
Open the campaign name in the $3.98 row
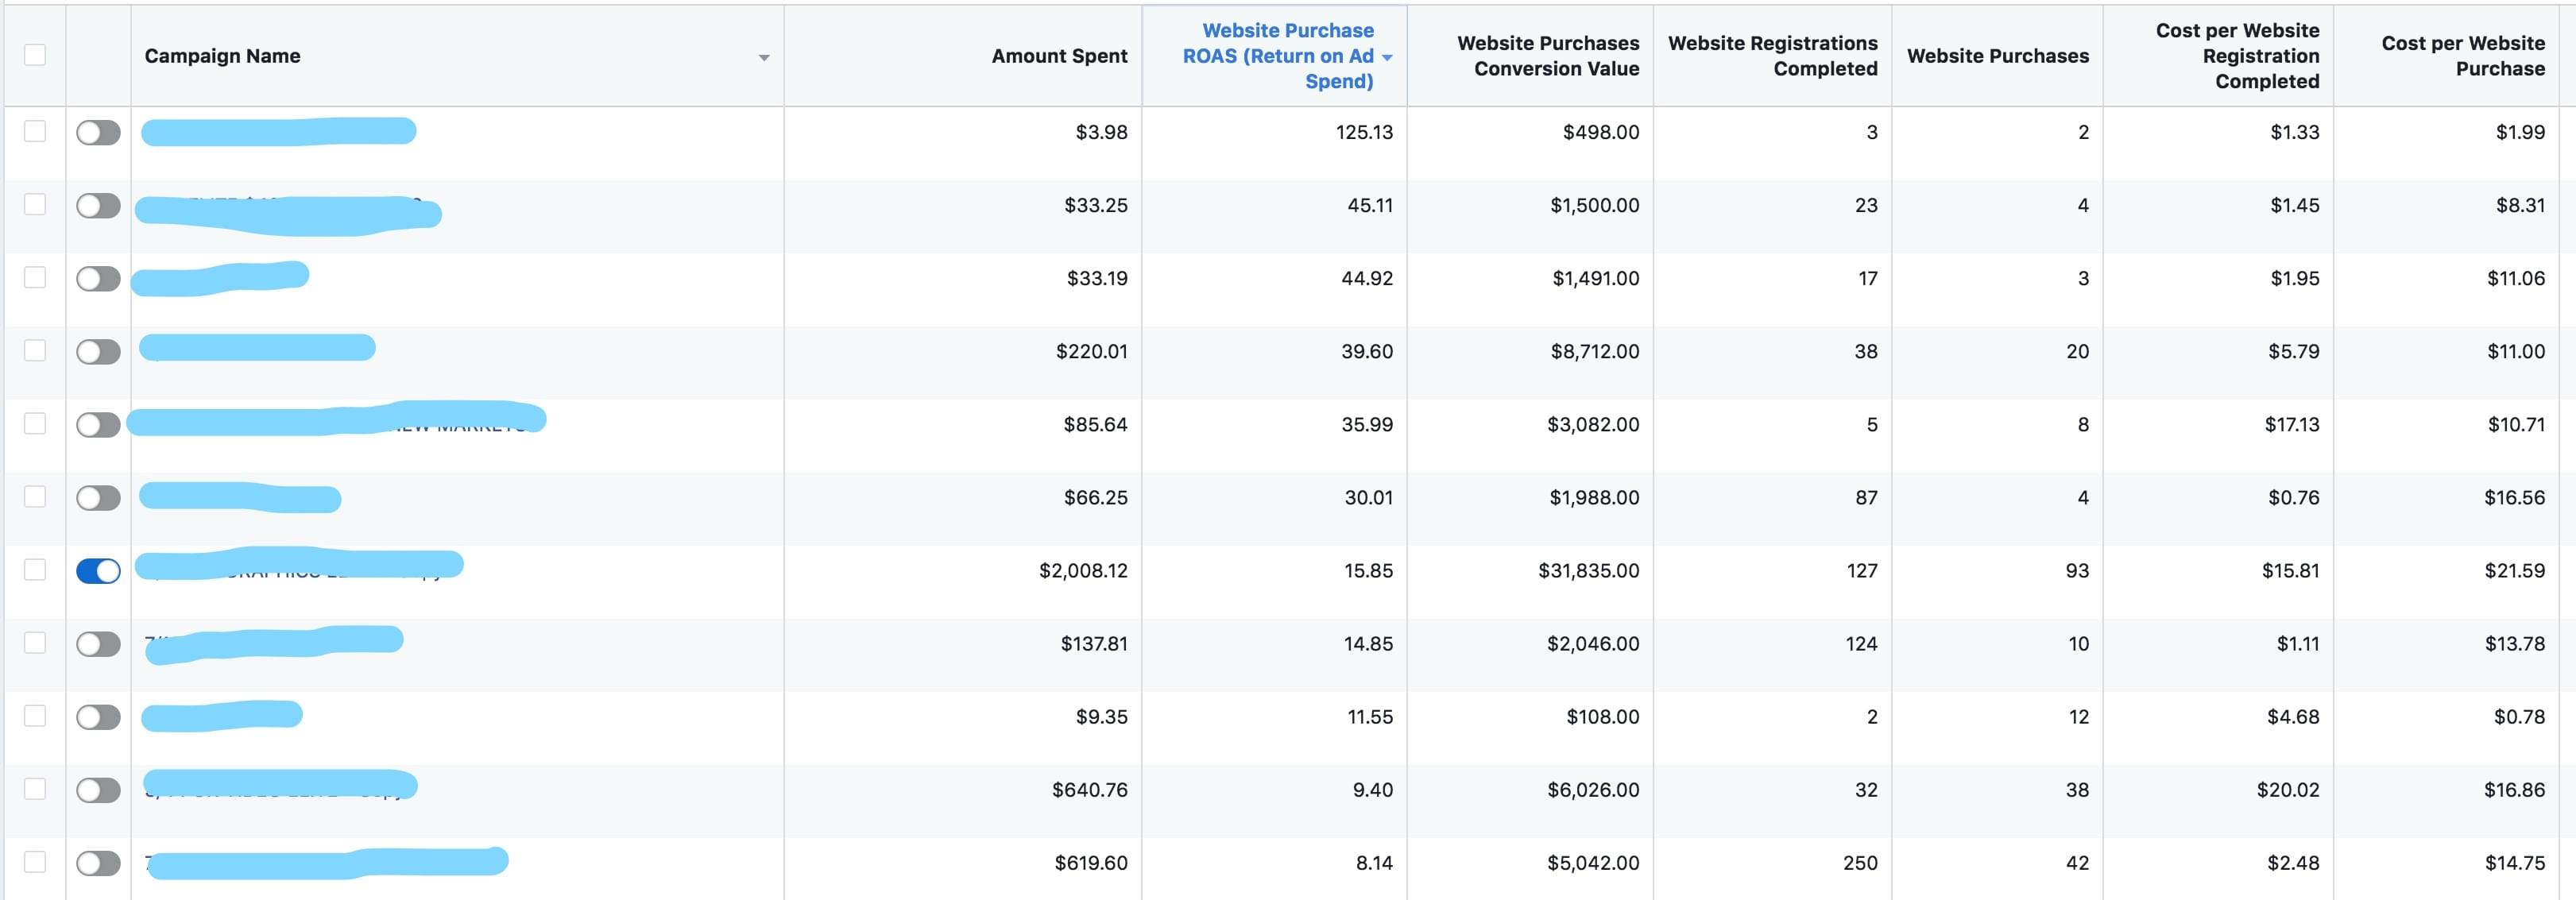tap(278, 131)
